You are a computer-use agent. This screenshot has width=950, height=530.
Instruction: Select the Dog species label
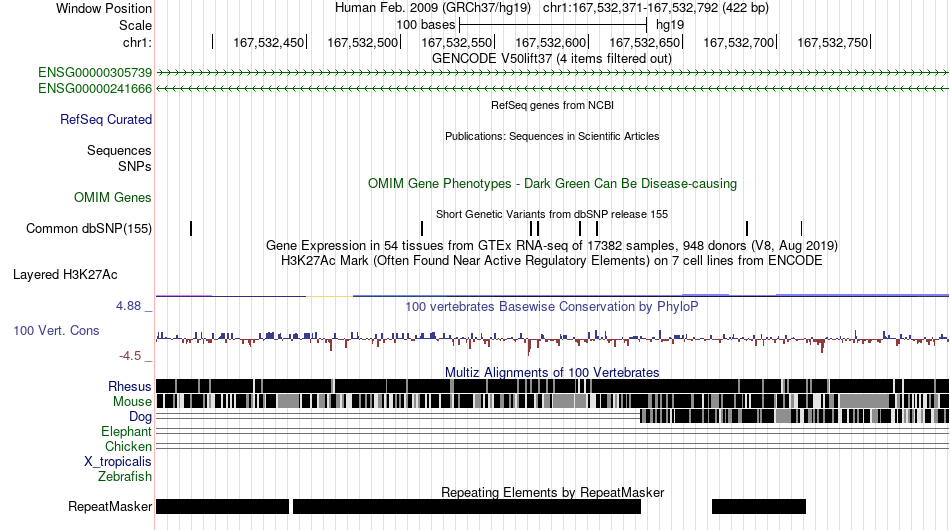coord(141,417)
